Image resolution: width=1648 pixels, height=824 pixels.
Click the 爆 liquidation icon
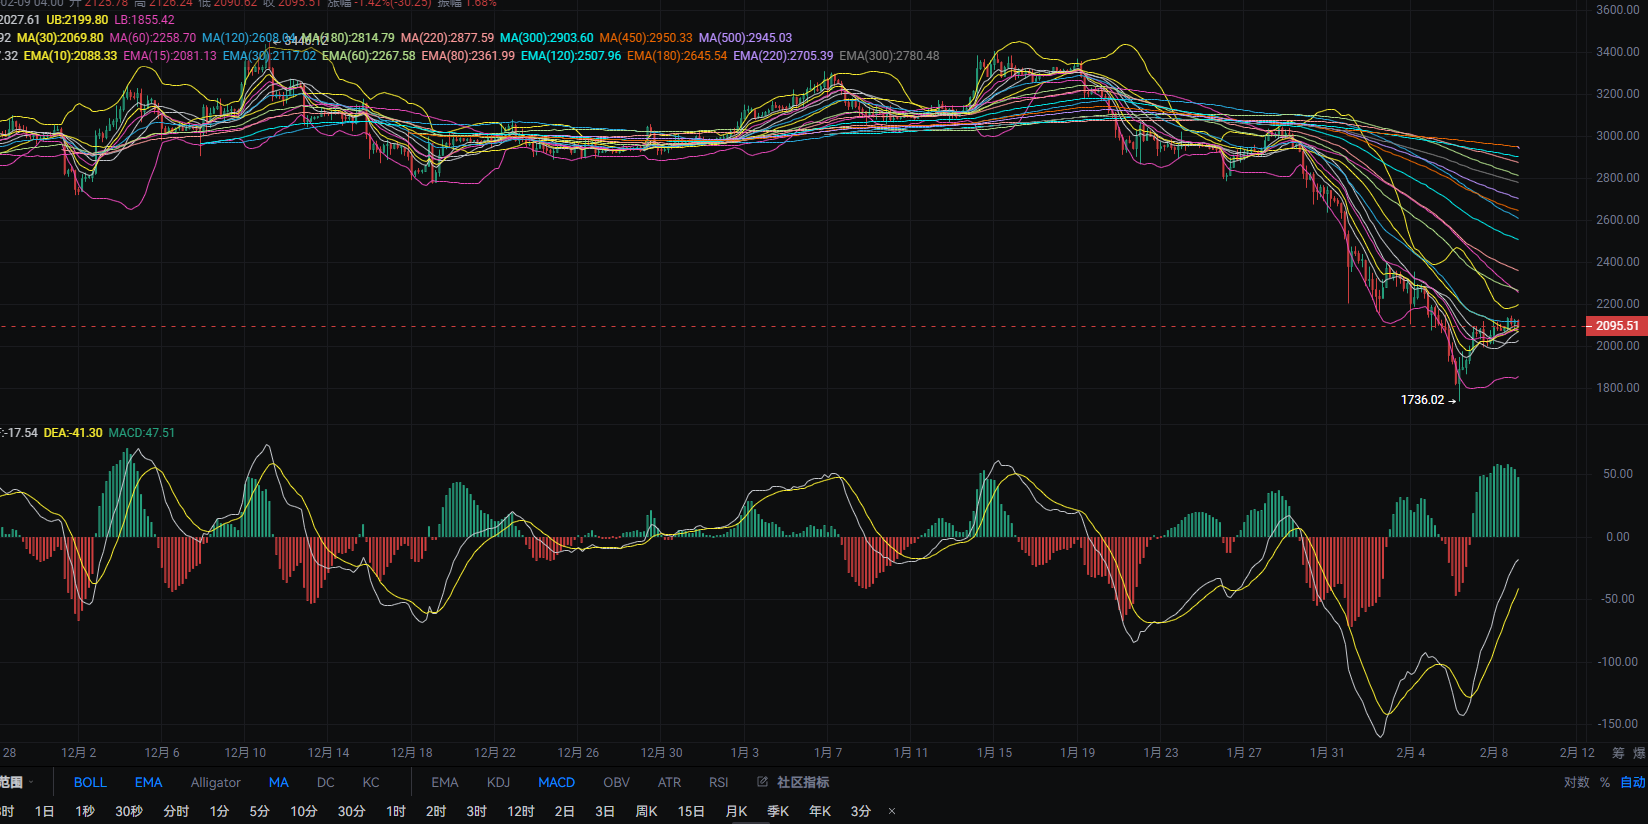[x=1639, y=753]
